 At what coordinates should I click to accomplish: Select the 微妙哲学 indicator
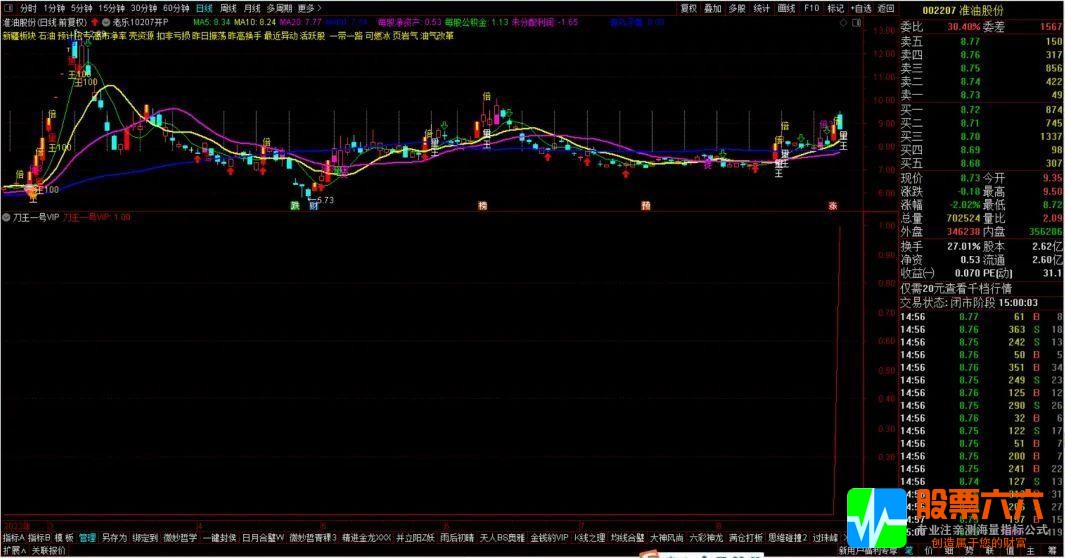(x=180, y=538)
